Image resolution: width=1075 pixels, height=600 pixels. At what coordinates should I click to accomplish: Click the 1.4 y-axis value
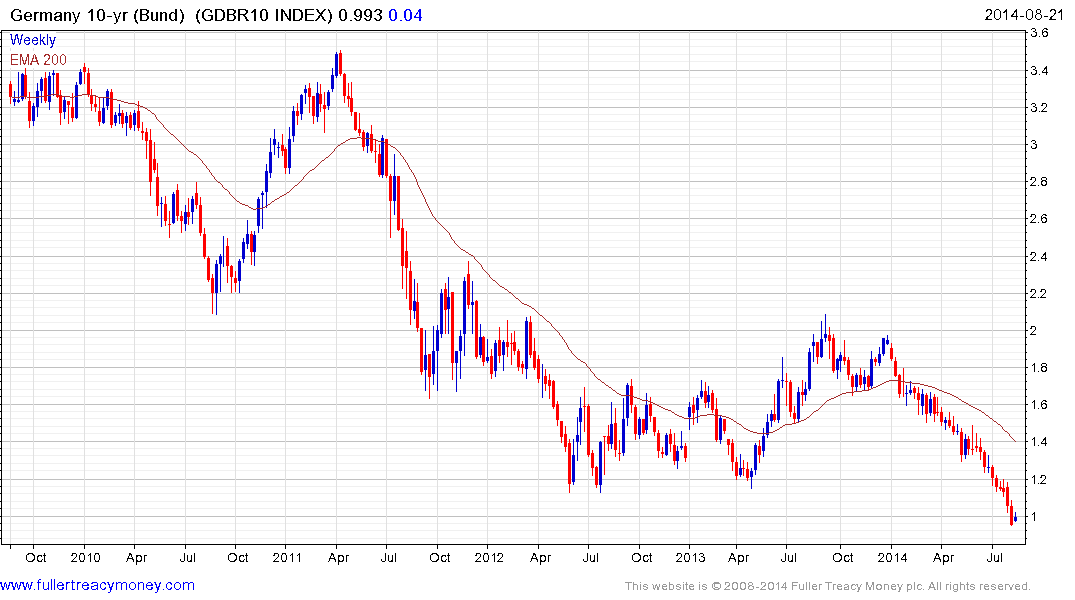click(x=1039, y=442)
